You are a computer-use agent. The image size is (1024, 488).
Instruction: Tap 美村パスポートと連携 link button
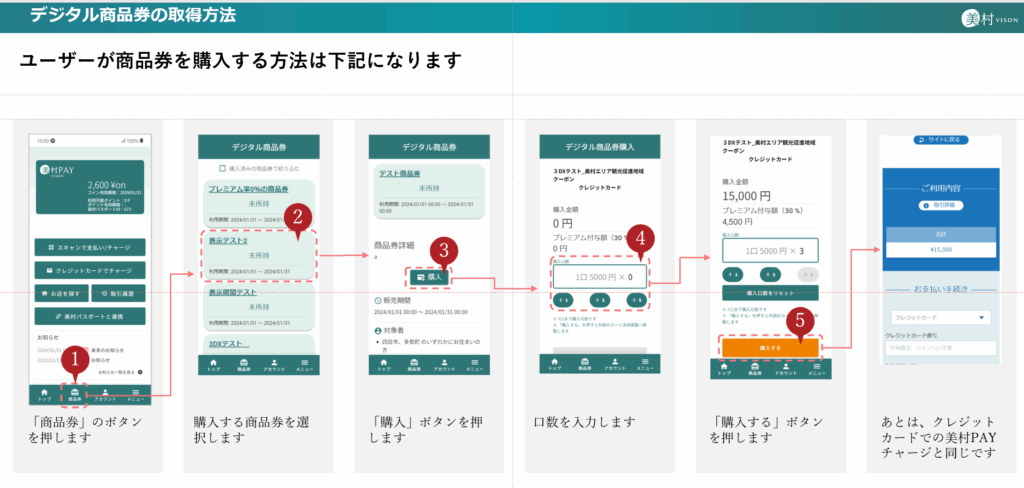tap(89, 315)
